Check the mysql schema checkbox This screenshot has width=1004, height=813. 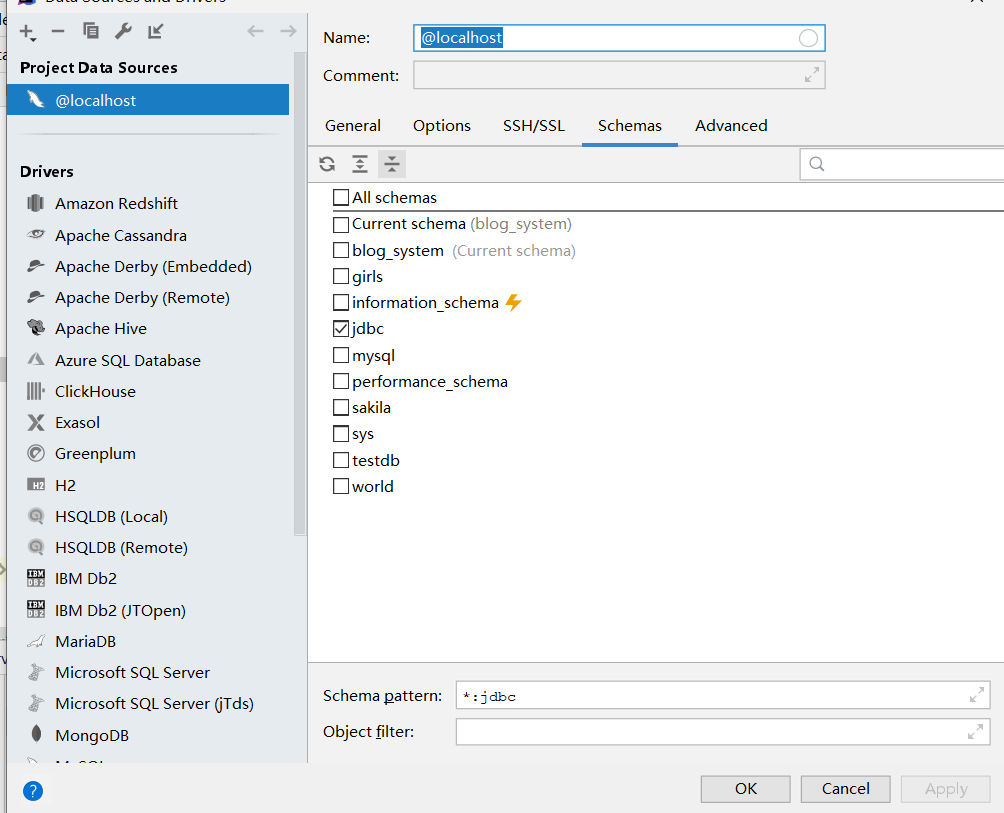coord(341,355)
